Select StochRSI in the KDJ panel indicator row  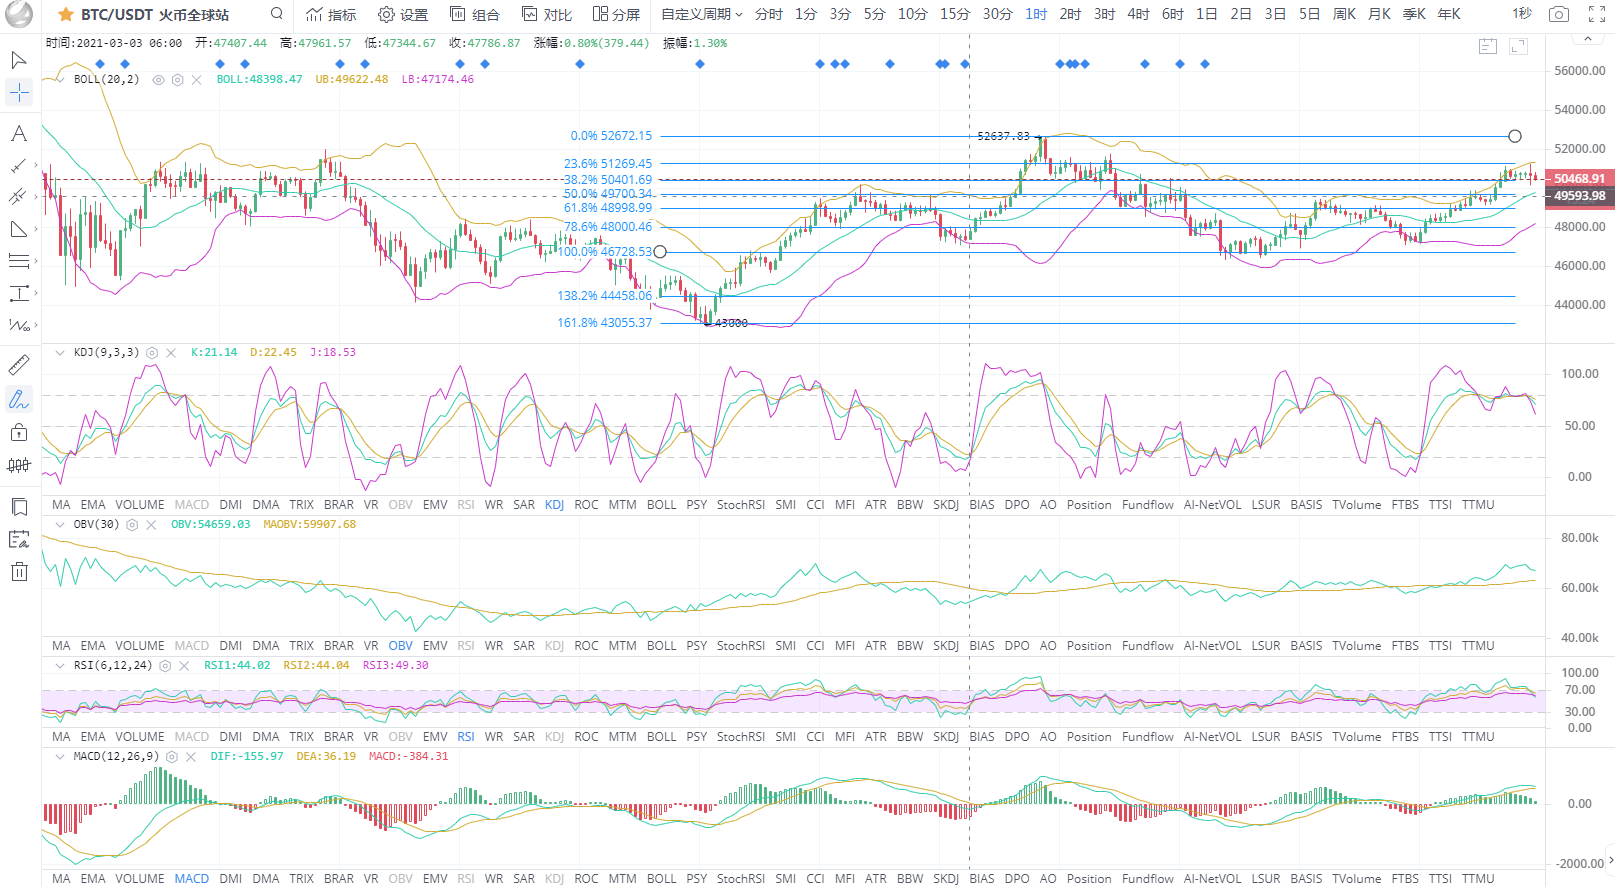click(x=740, y=505)
